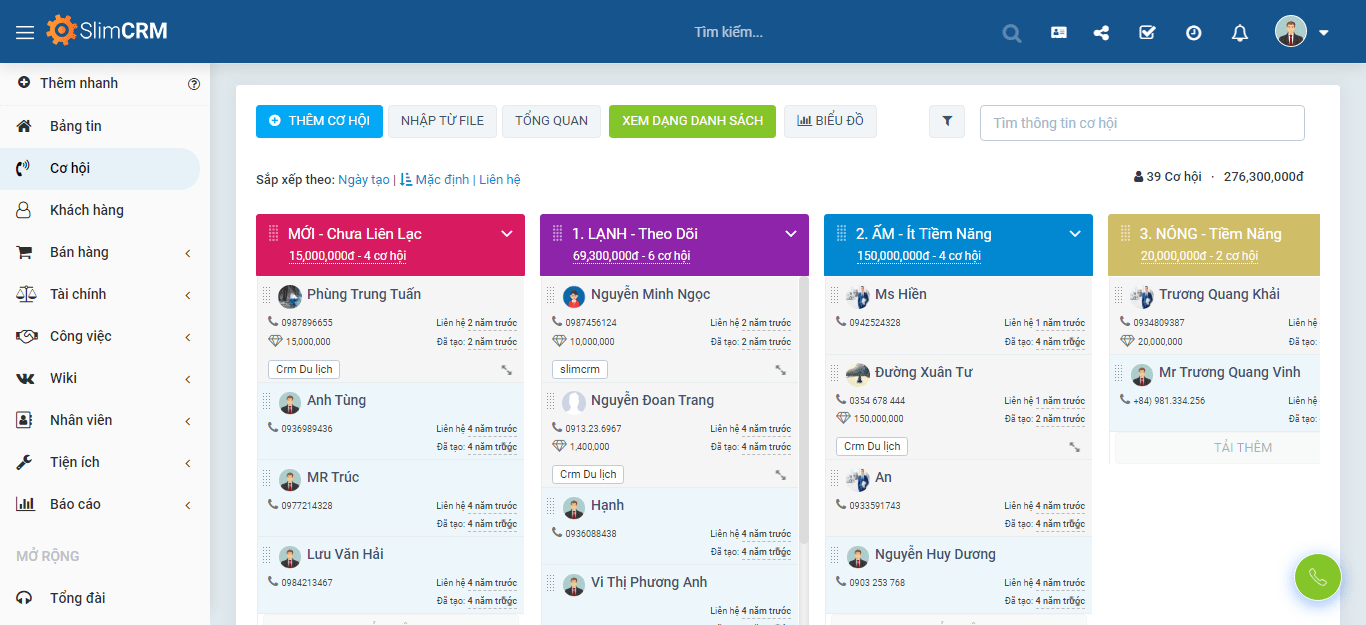Open the search magnifier in top bar
Screen dimensions: 1366x625
point(1011,32)
